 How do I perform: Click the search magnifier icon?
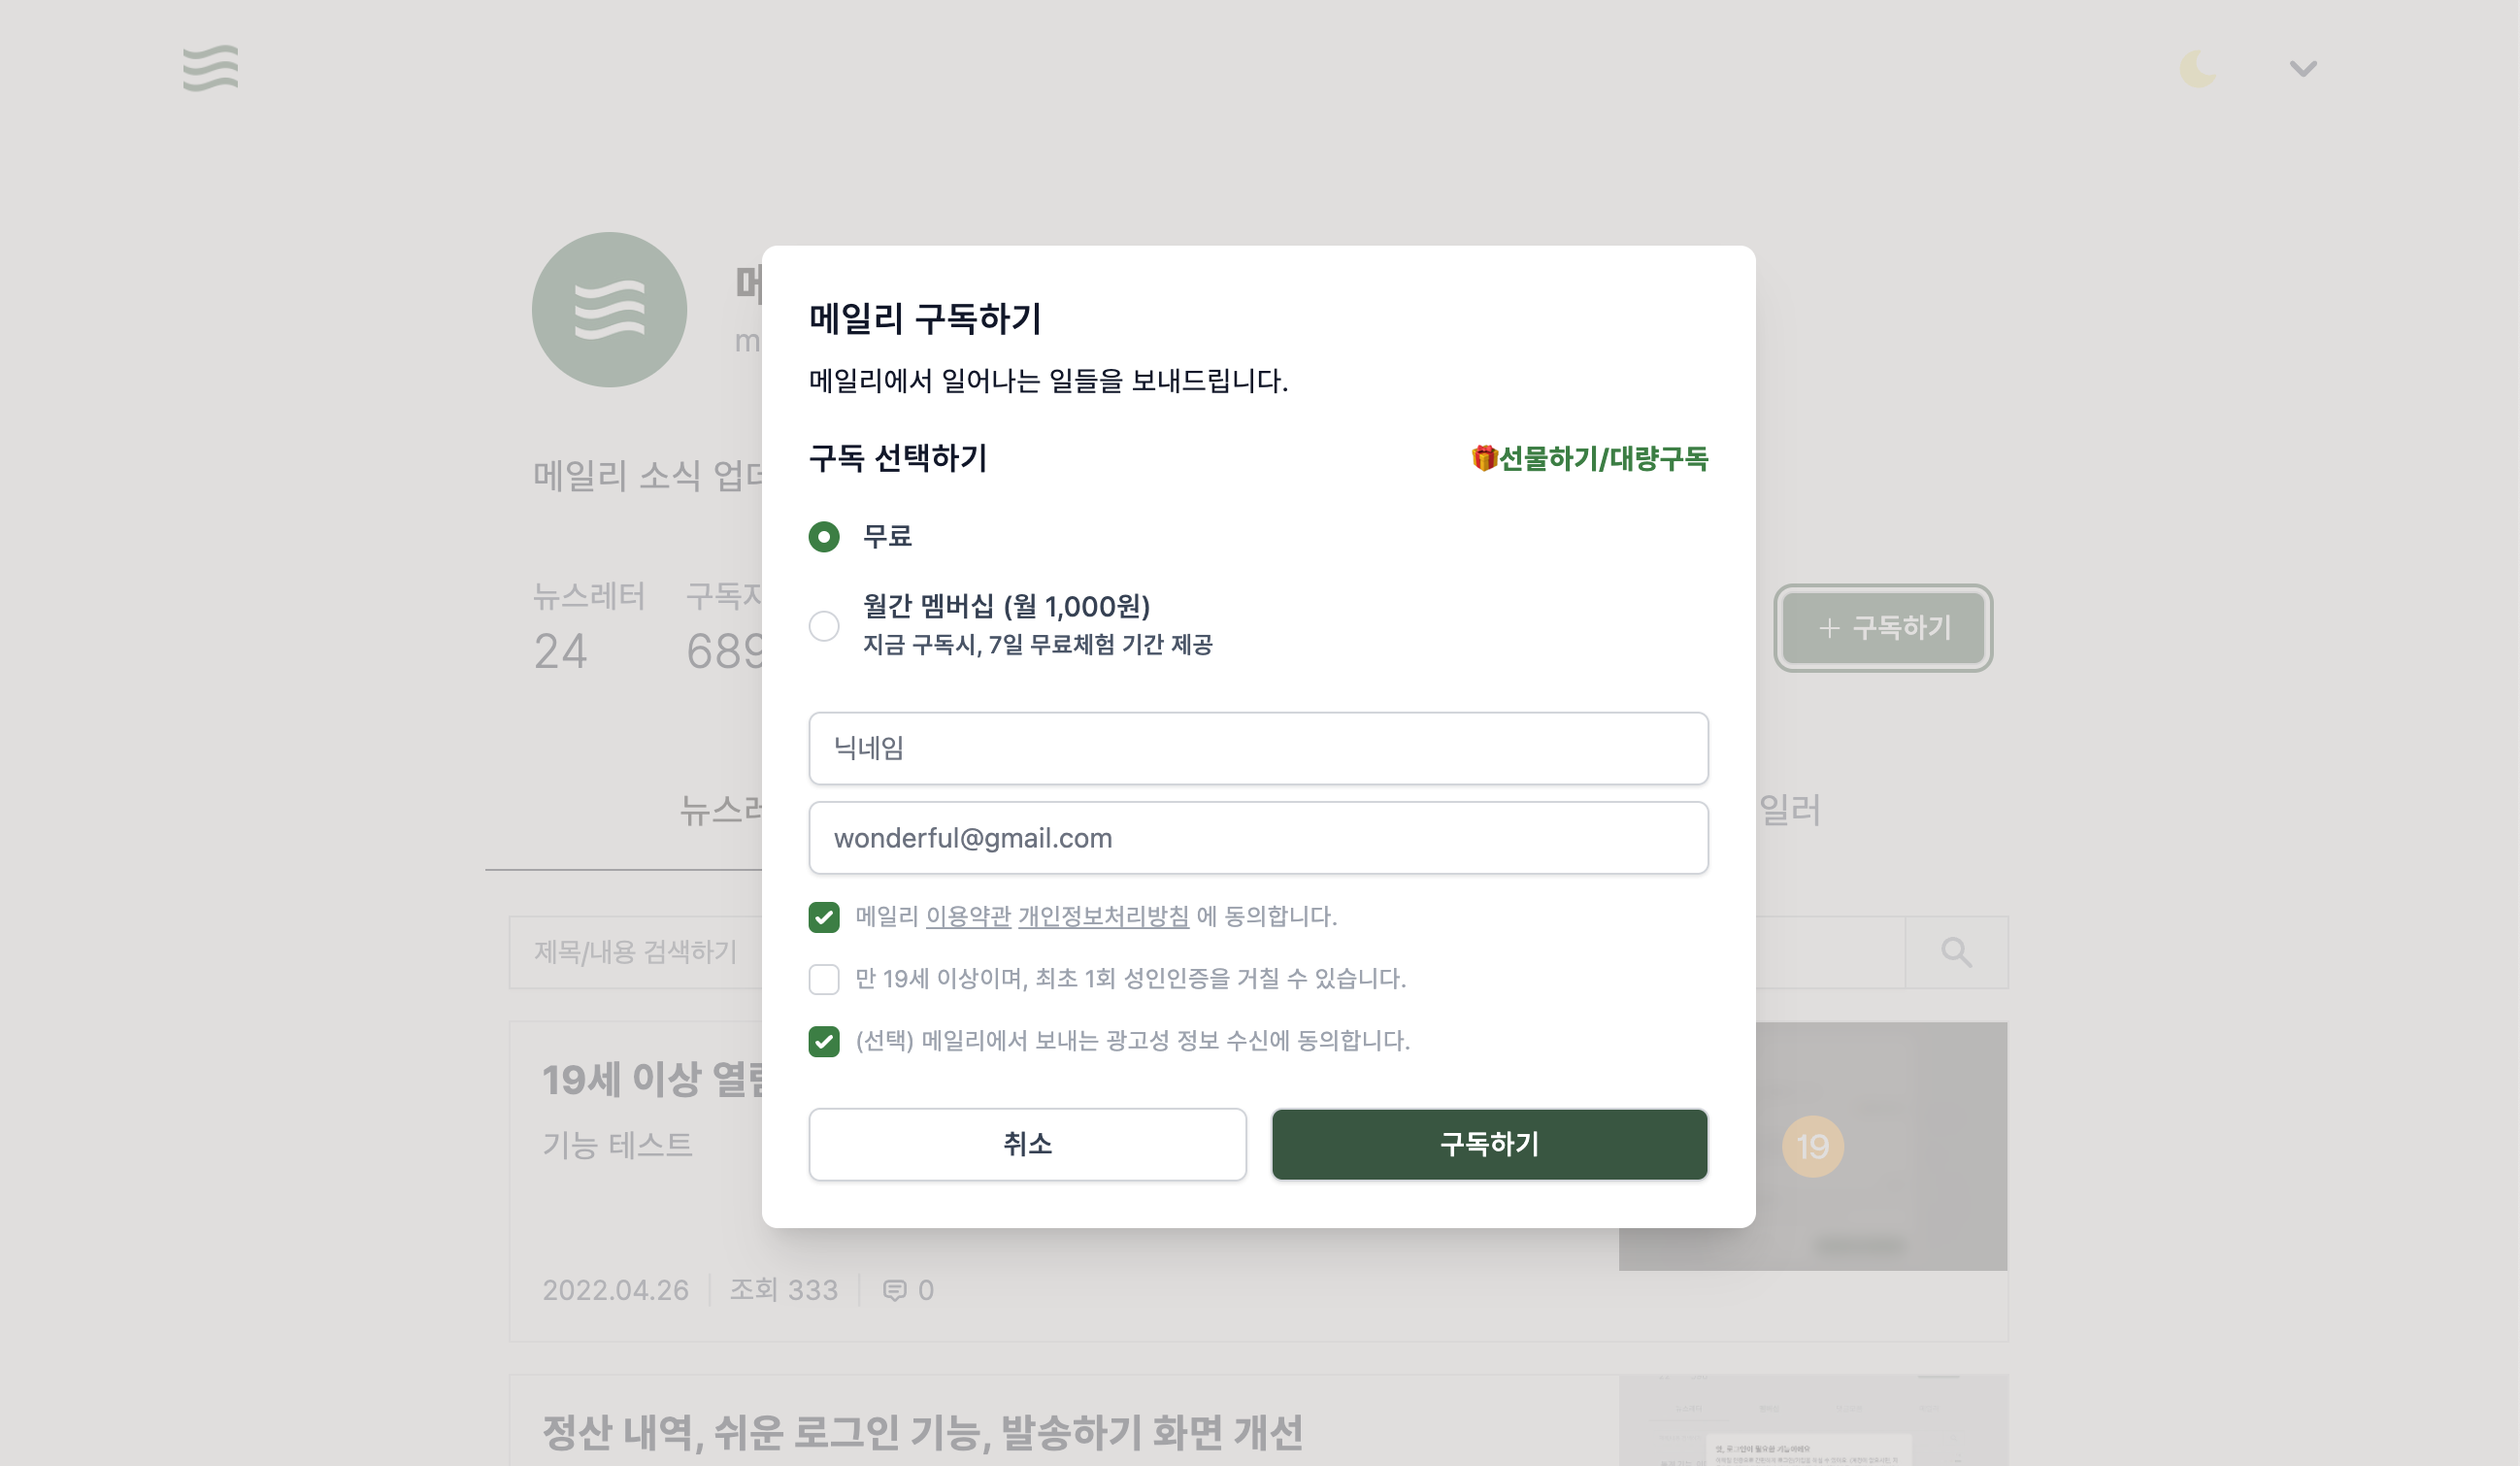point(1956,952)
